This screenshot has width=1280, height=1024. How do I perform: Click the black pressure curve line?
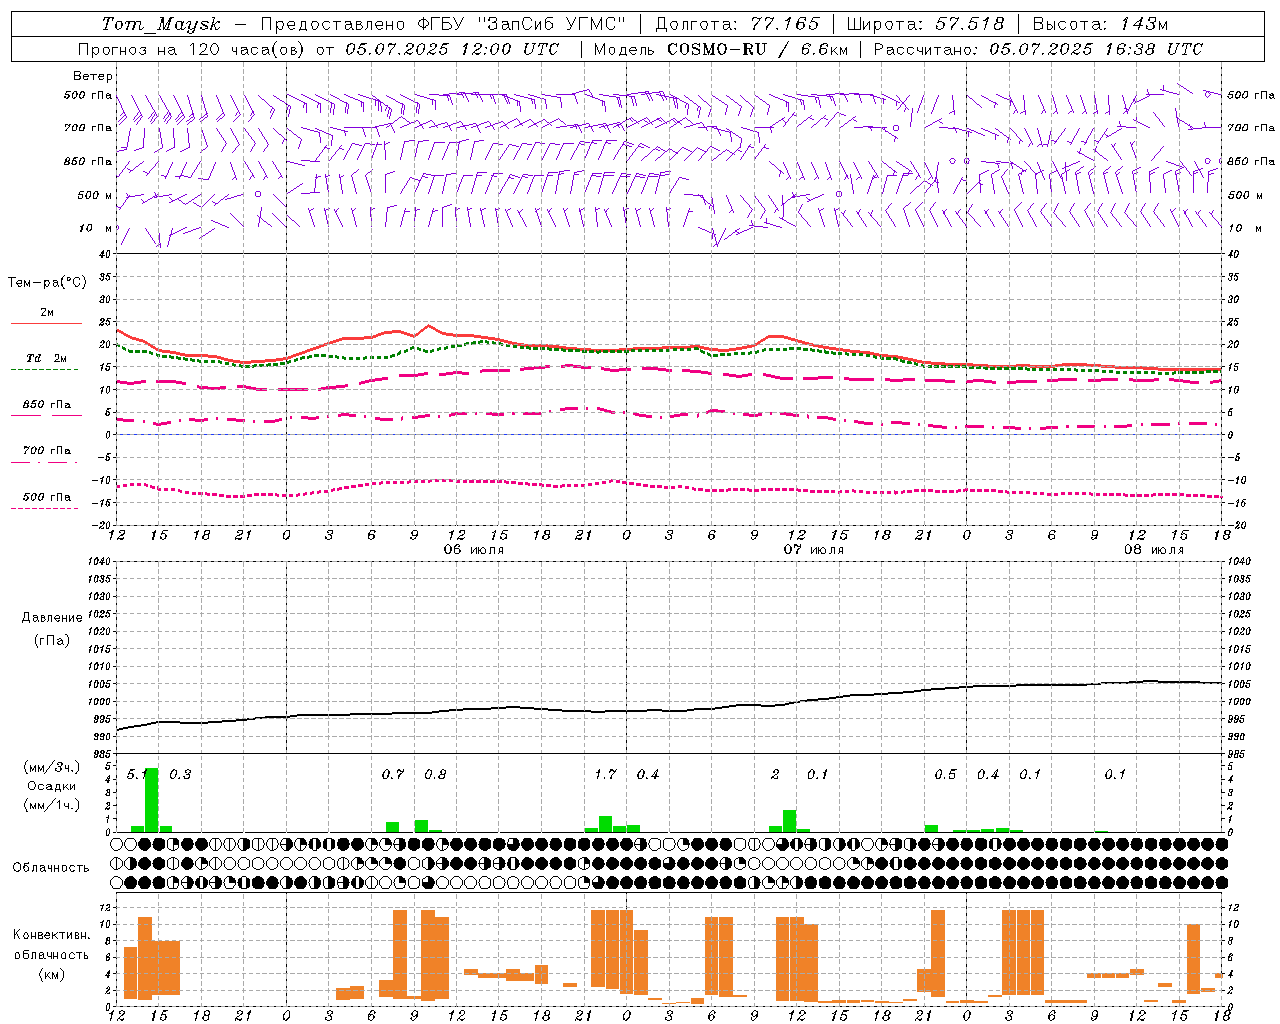pyautogui.click(x=669, y=709)
